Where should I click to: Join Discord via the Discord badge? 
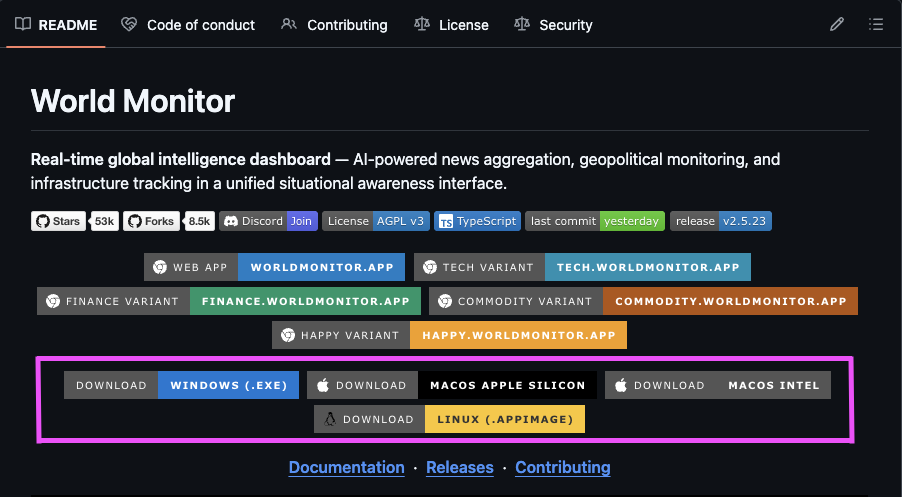268,221
